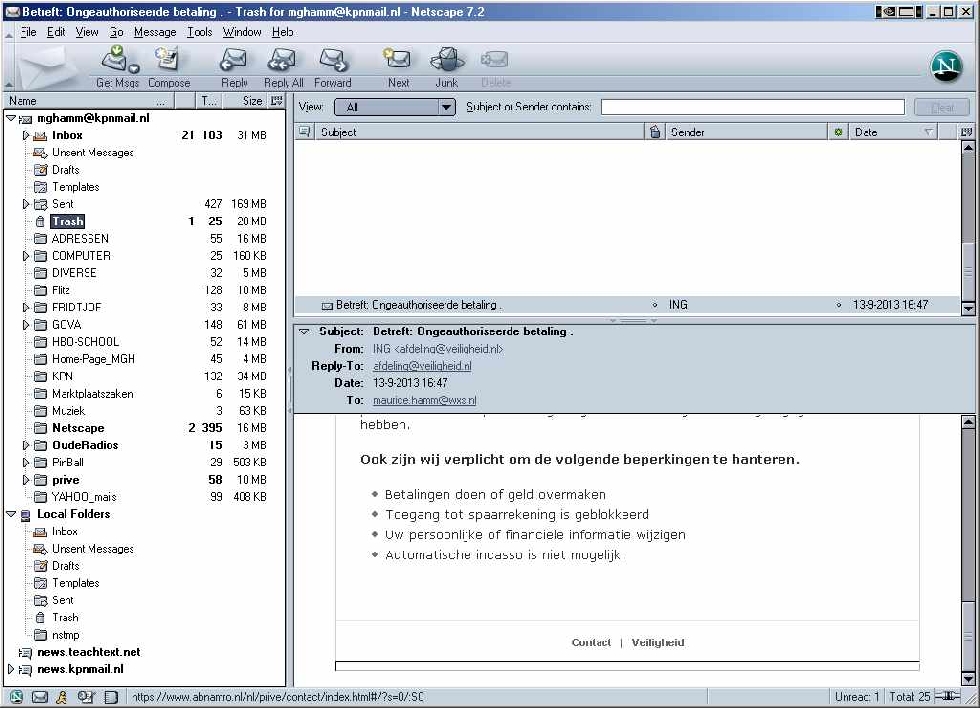Expand the OudeRadios folder
Screen dimensions: 980x708
pyautogui.click(x=26, y=446)
